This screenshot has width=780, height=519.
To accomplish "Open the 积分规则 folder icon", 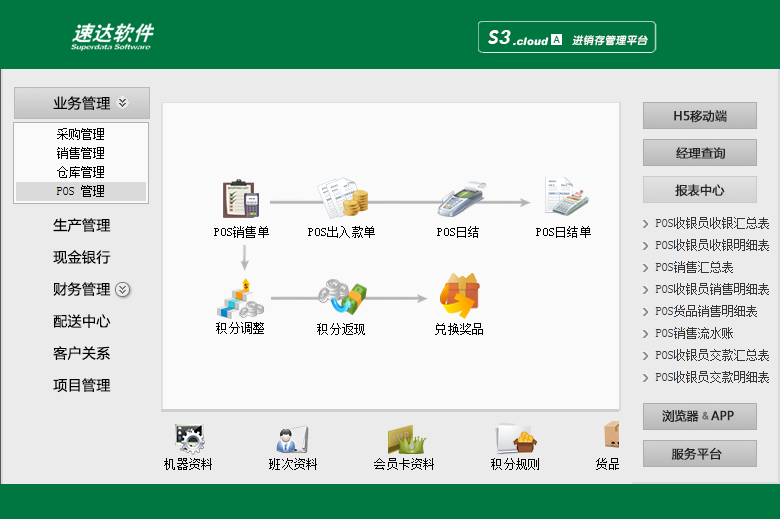I will [516, 438].
